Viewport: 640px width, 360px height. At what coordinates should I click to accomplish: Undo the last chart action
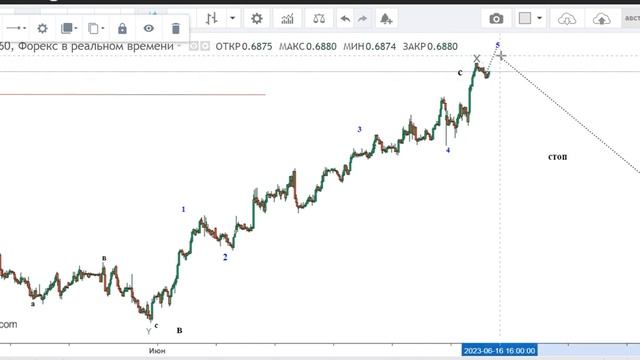coord(345,19)
